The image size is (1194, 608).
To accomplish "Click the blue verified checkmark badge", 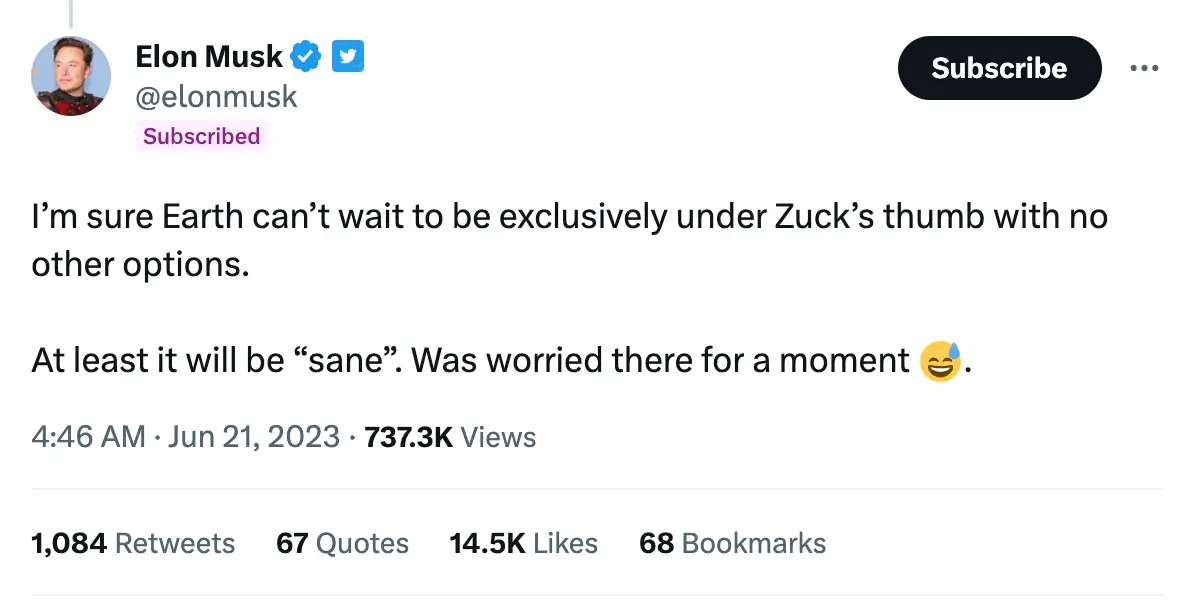I will point(305,56).
